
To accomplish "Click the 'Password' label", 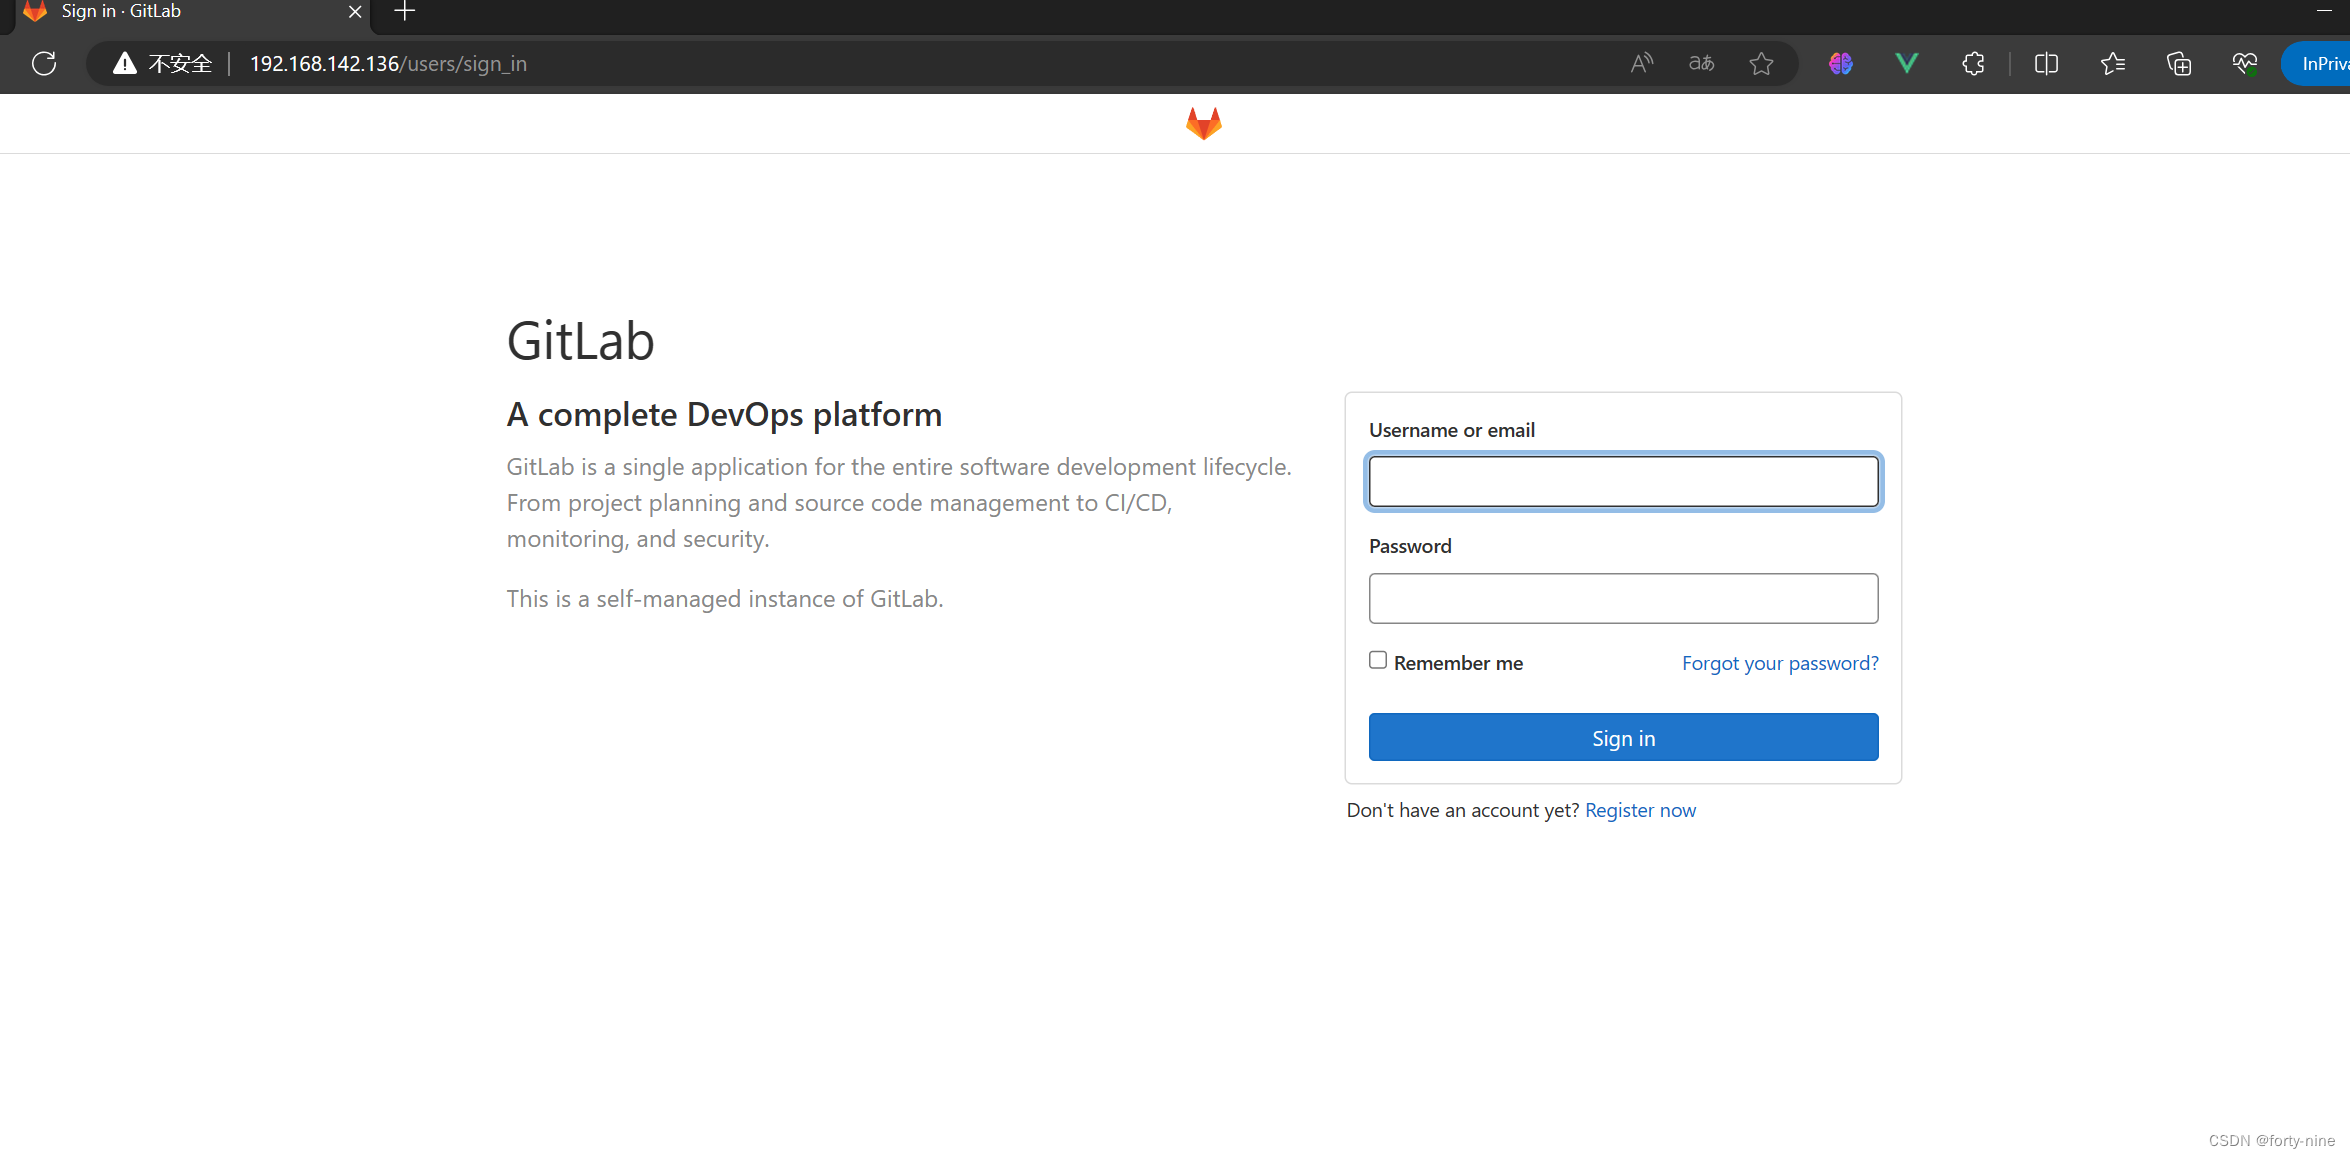I will pos(1410,546).
